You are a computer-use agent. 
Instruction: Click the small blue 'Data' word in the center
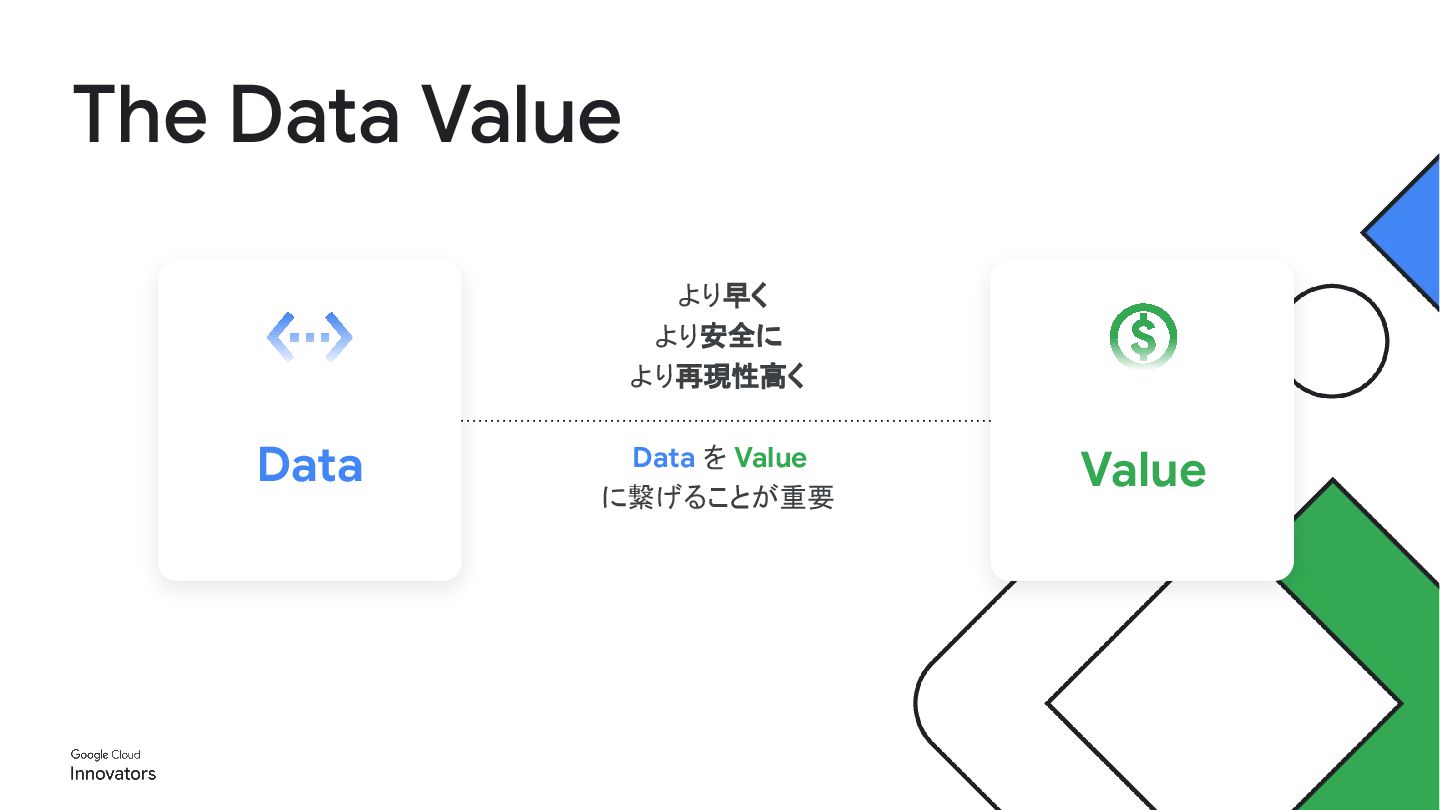coord(663,458)
